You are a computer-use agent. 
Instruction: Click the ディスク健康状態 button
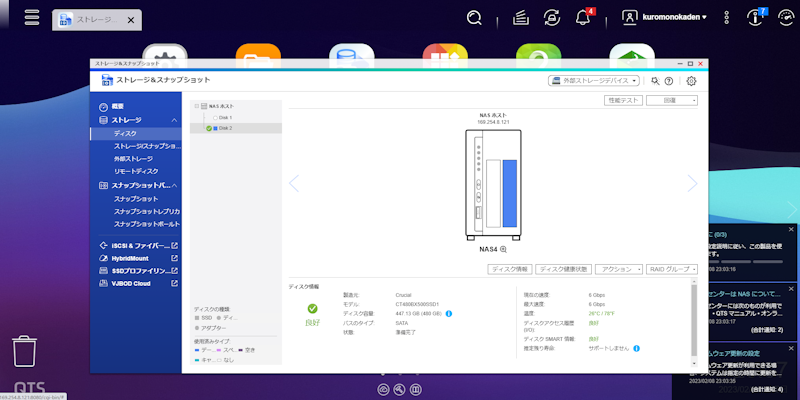(564, 269)
